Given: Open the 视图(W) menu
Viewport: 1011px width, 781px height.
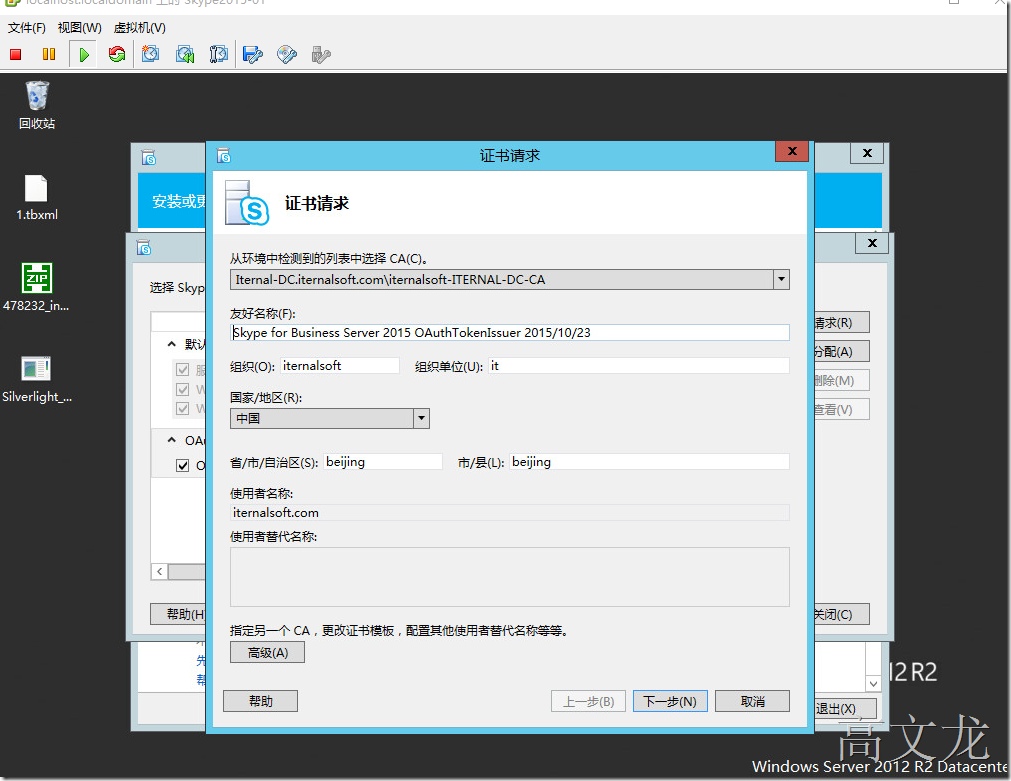Looking at the screenshot, I should [x=80, y=28].
